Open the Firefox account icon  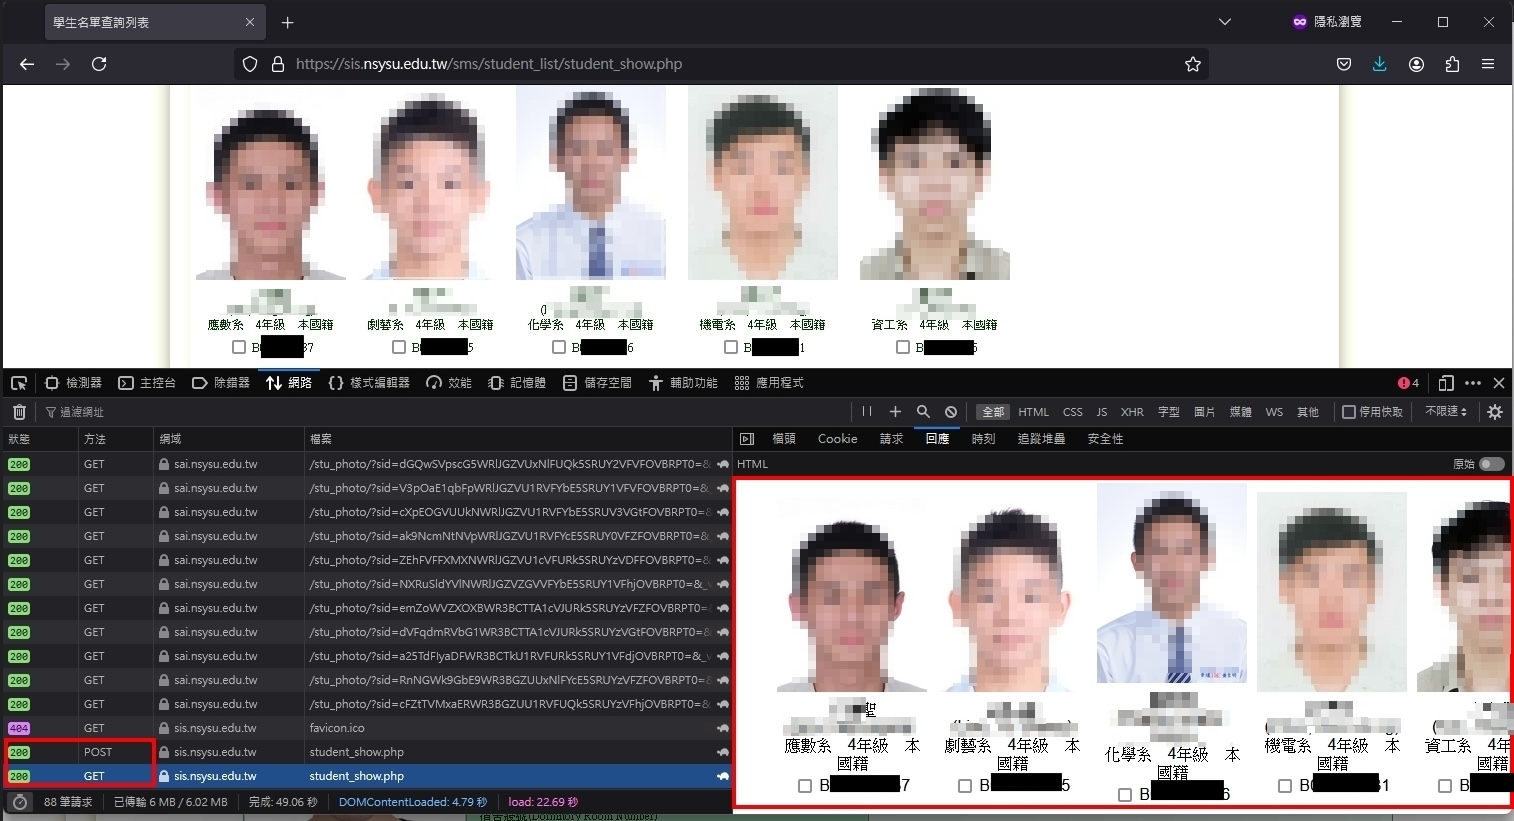click(1416, 64)
